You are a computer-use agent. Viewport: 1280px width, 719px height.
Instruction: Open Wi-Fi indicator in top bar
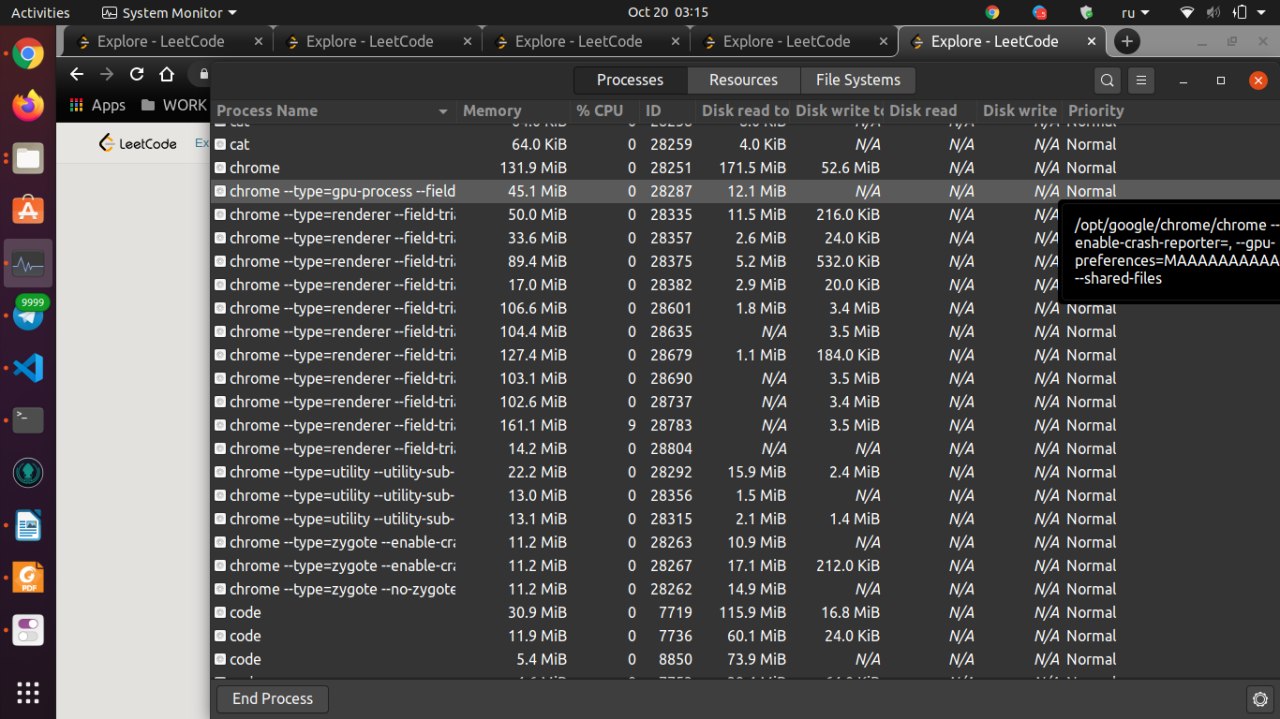(1187, 13)
